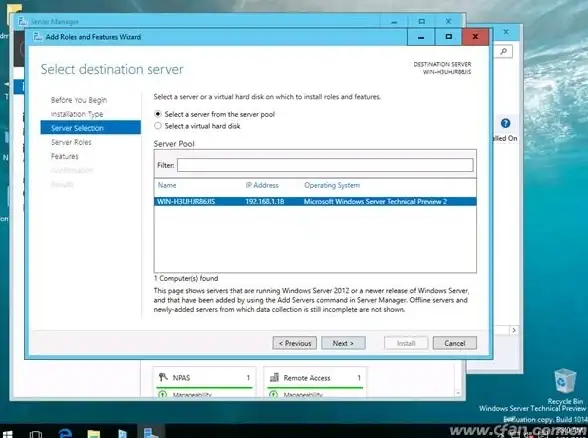This screenshot has height=438, width=588.
Task: Select server row WIN-H3UHJR86JIS
Action: coord(315,201)
